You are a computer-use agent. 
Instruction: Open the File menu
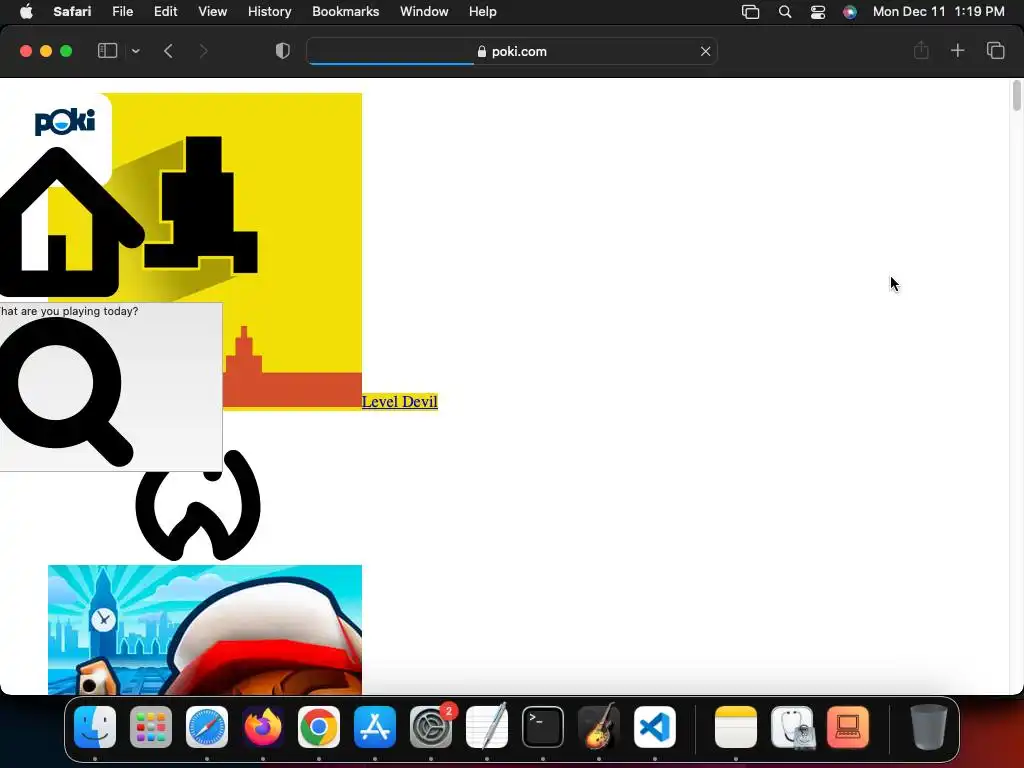[123, 12]
